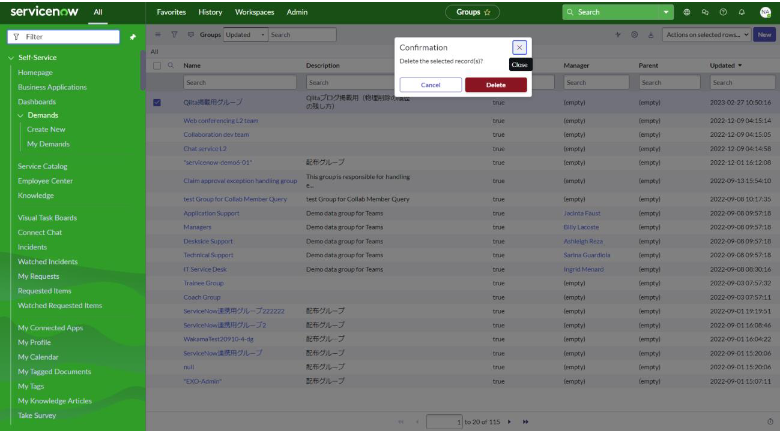Click the page number input field
Image resolution: width=781 pixels, height=433 pixels.
(444, 422)
